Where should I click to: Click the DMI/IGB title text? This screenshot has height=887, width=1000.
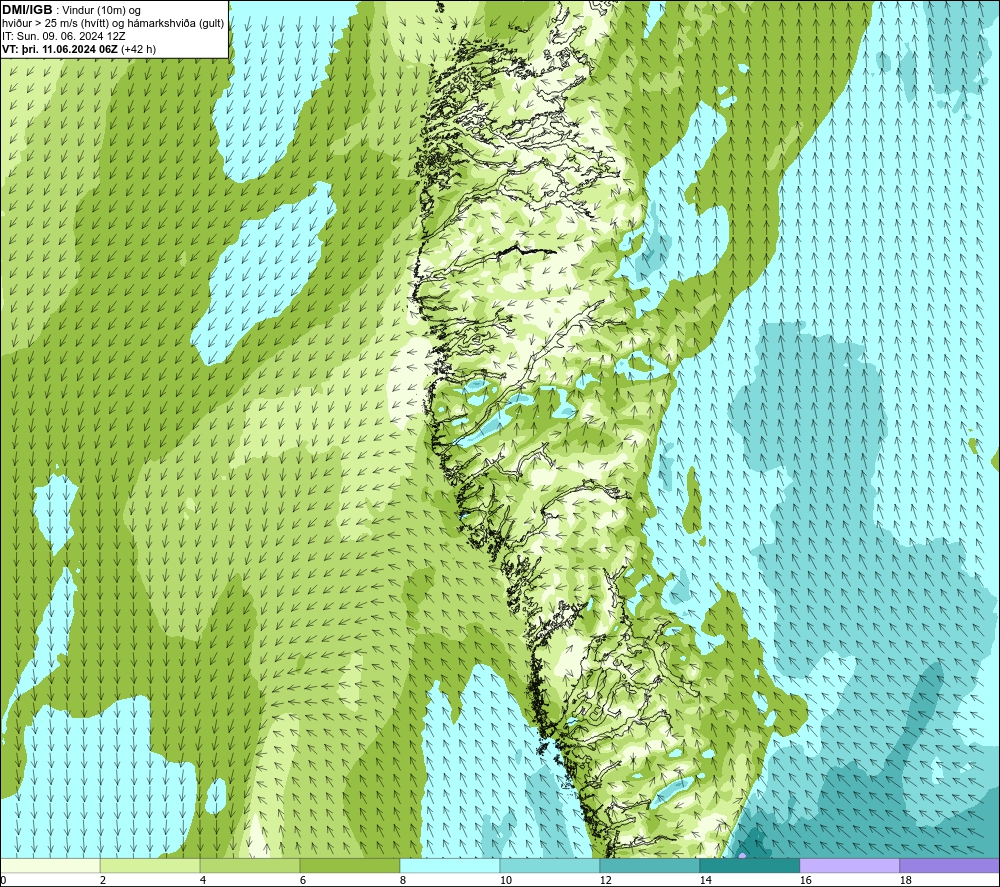27,10
